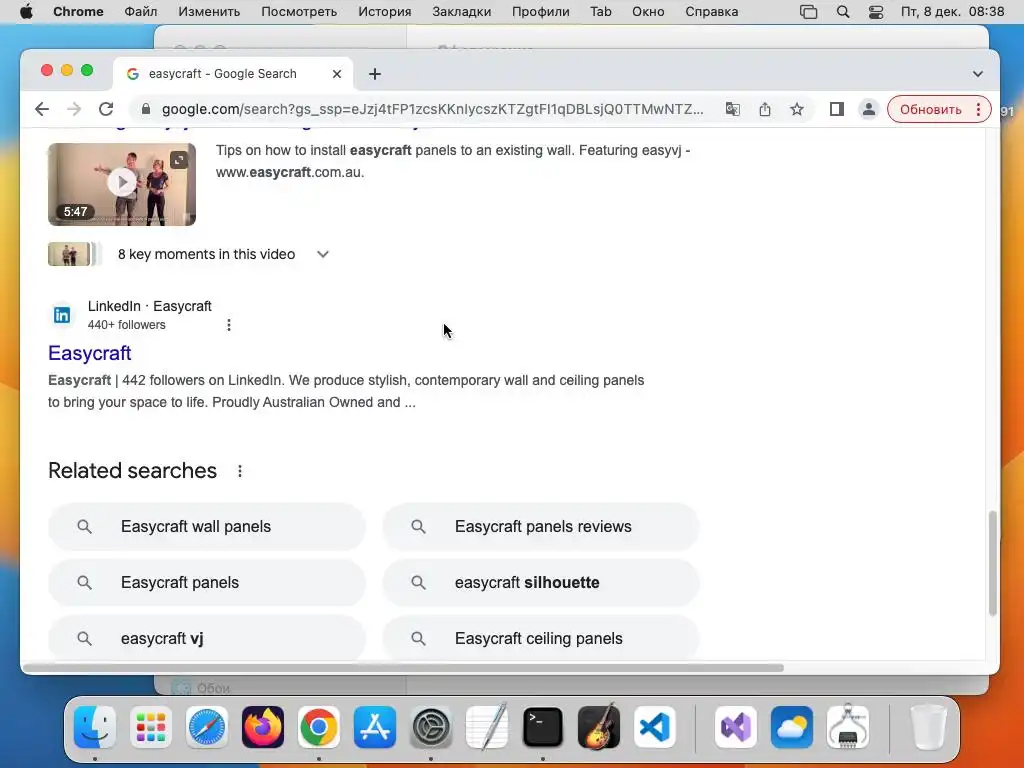The width and height of the screenshot is (1024, 768).
Task: Click the horizontal scrollbar at window bottom
Action: (402, 667)
